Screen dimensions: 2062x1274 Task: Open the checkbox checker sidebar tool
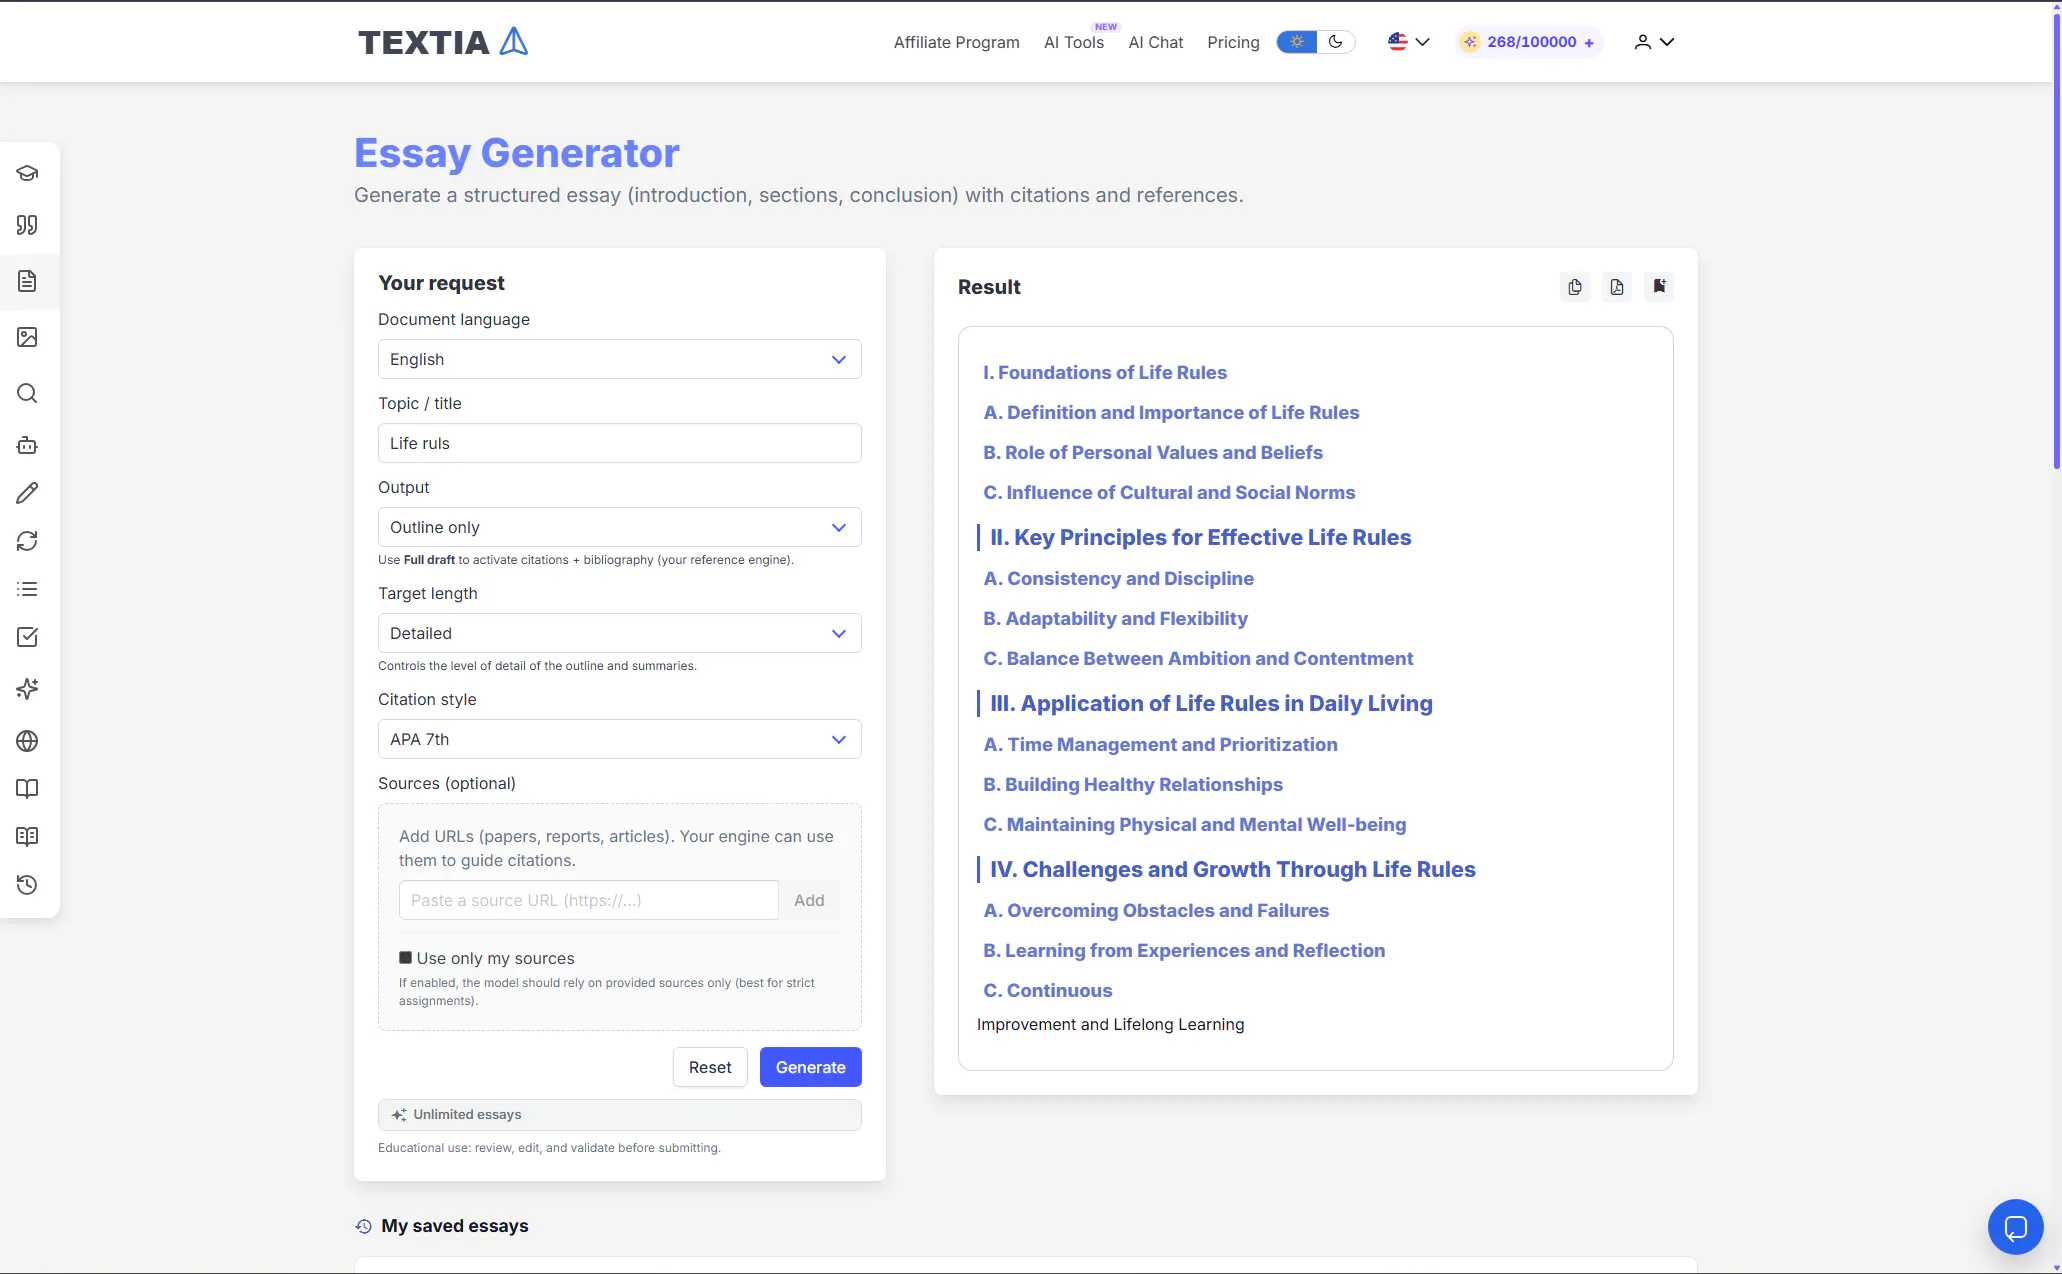pyautogui.click(x=27, y=637)
